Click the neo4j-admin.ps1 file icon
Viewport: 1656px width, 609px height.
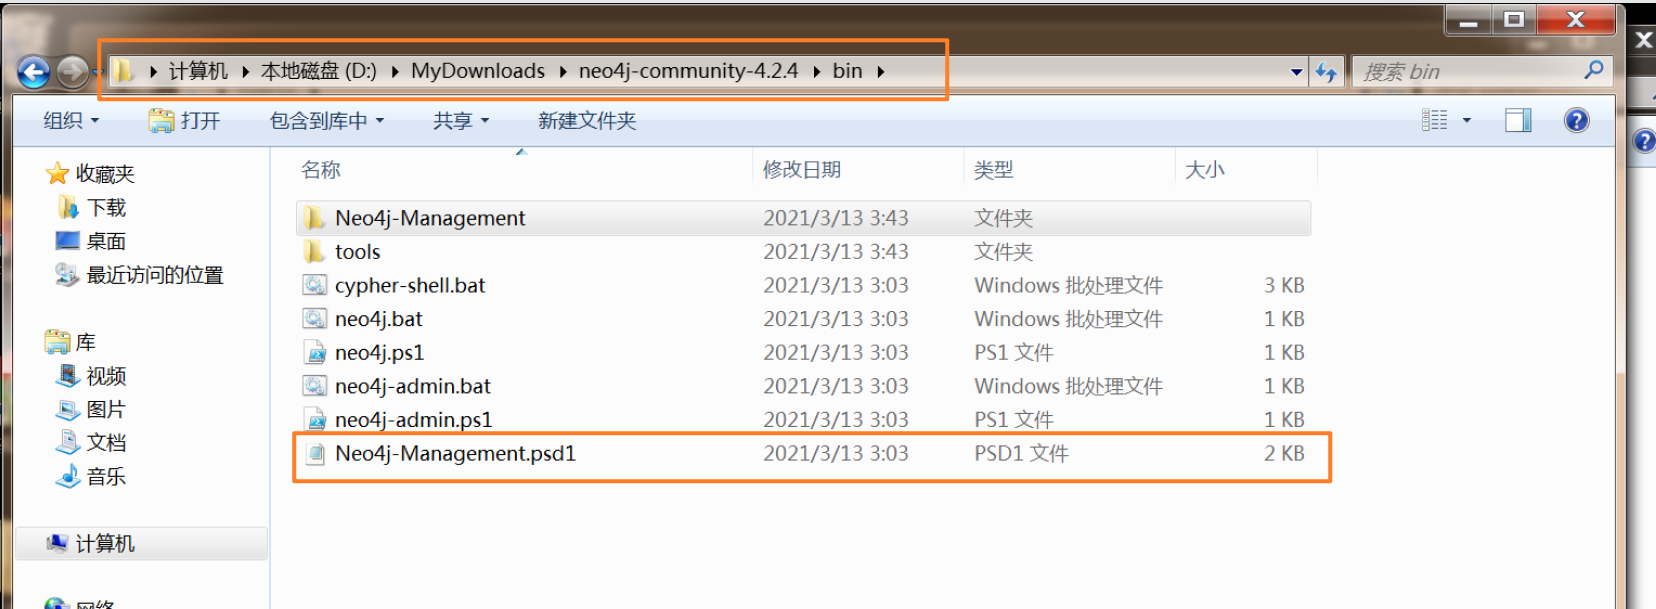coord(315,419)
